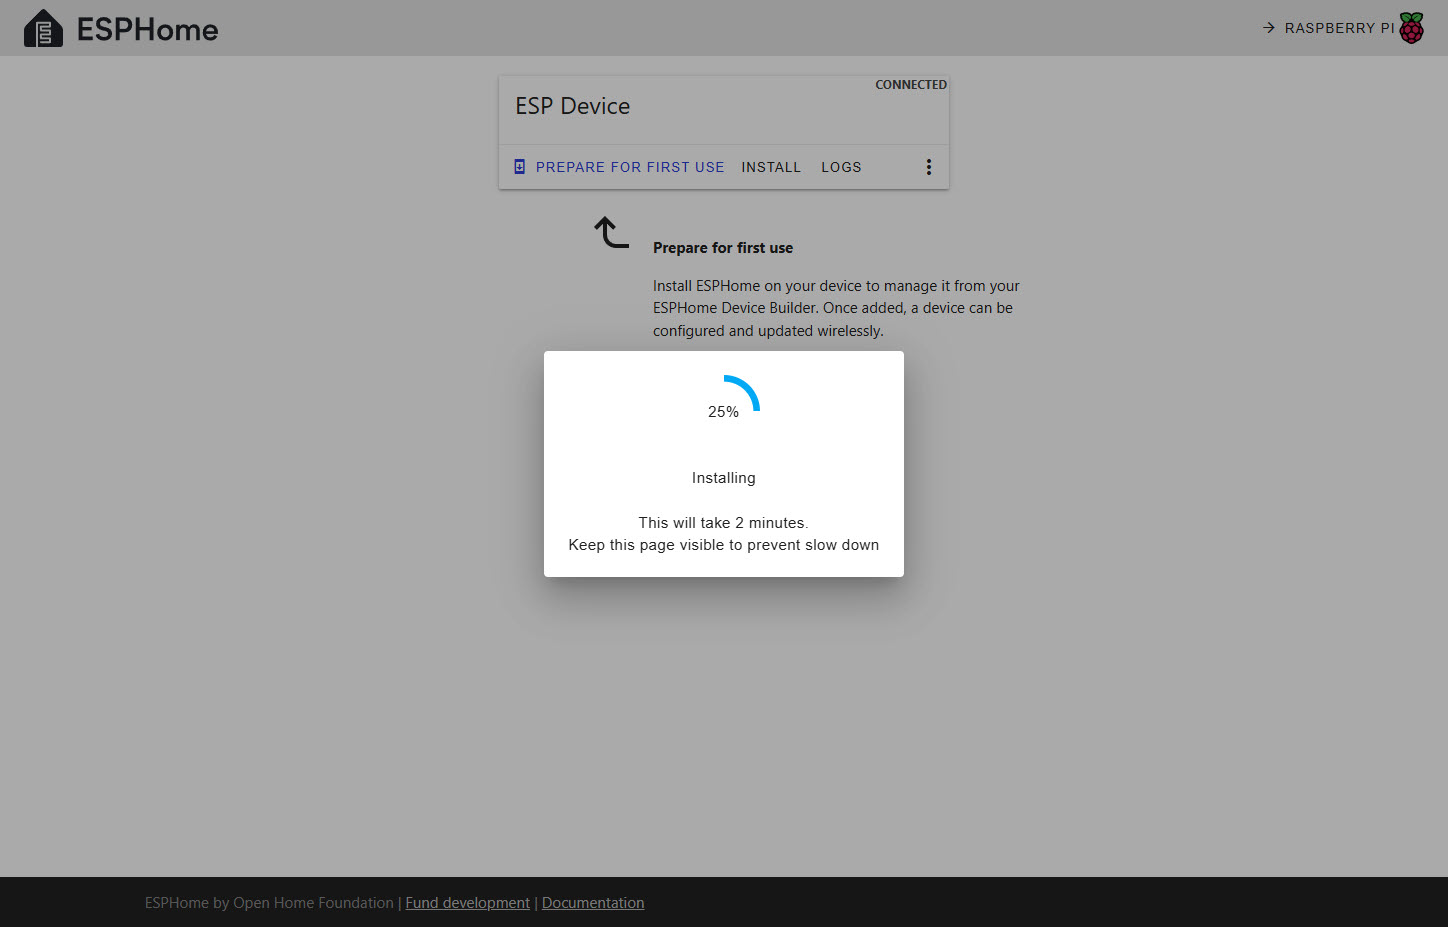Click the ESPHome title text in header
The width and height of the screenshot is (1448, 927).
pos(147,30)
